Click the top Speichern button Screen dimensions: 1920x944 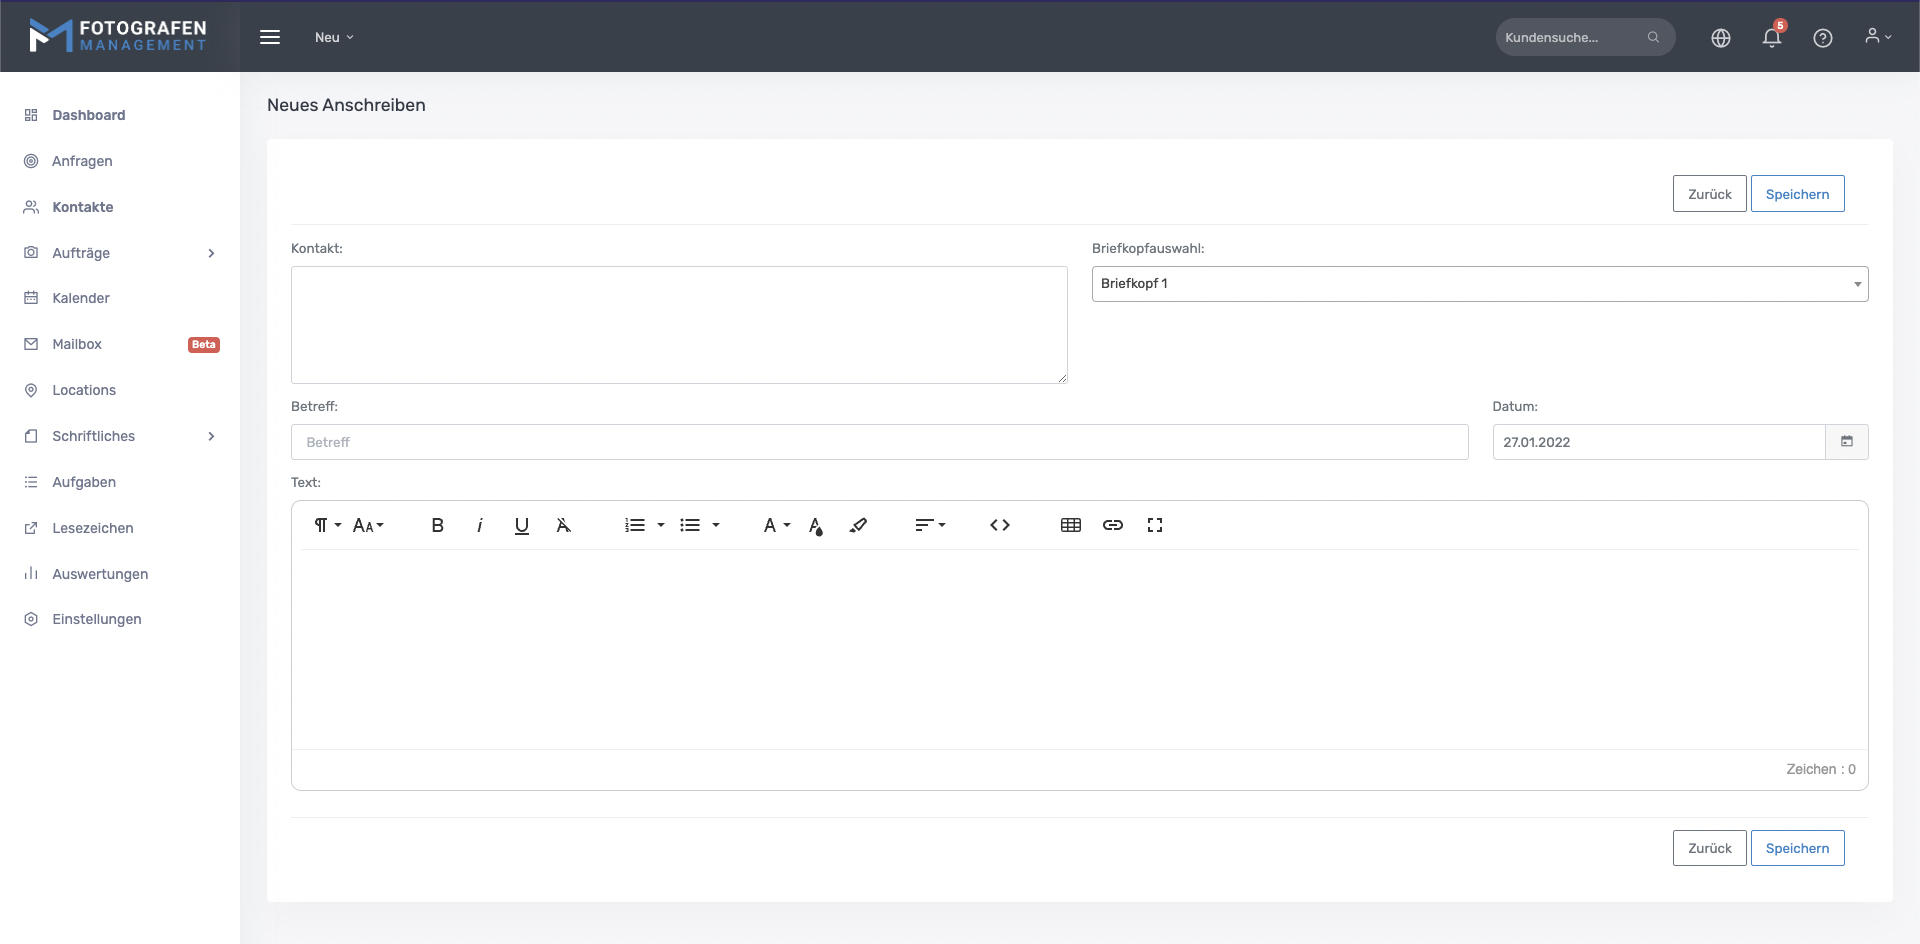[x=1796, y=194]
